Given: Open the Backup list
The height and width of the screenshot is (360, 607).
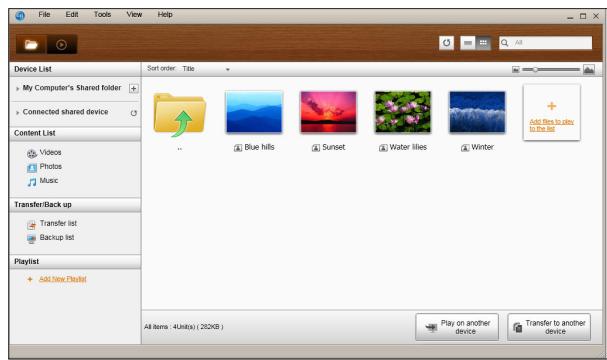Looking at the screenshot, I should click(x=57, y=237).
